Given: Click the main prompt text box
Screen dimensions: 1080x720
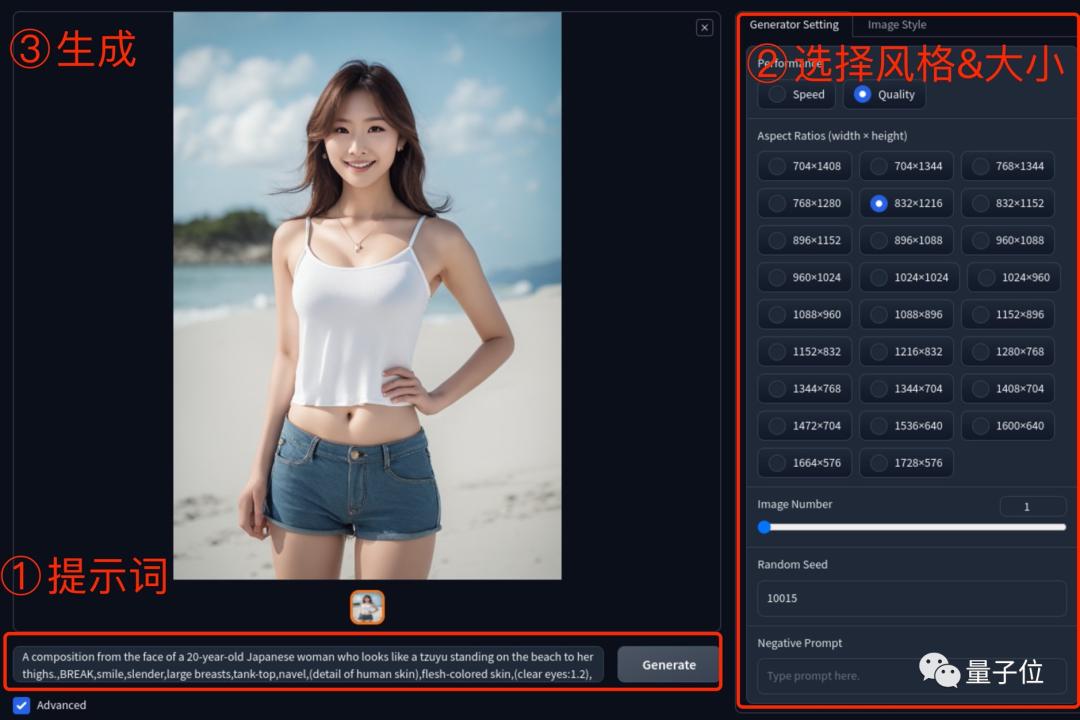Looking at the screenshot, I should point(308,665).
